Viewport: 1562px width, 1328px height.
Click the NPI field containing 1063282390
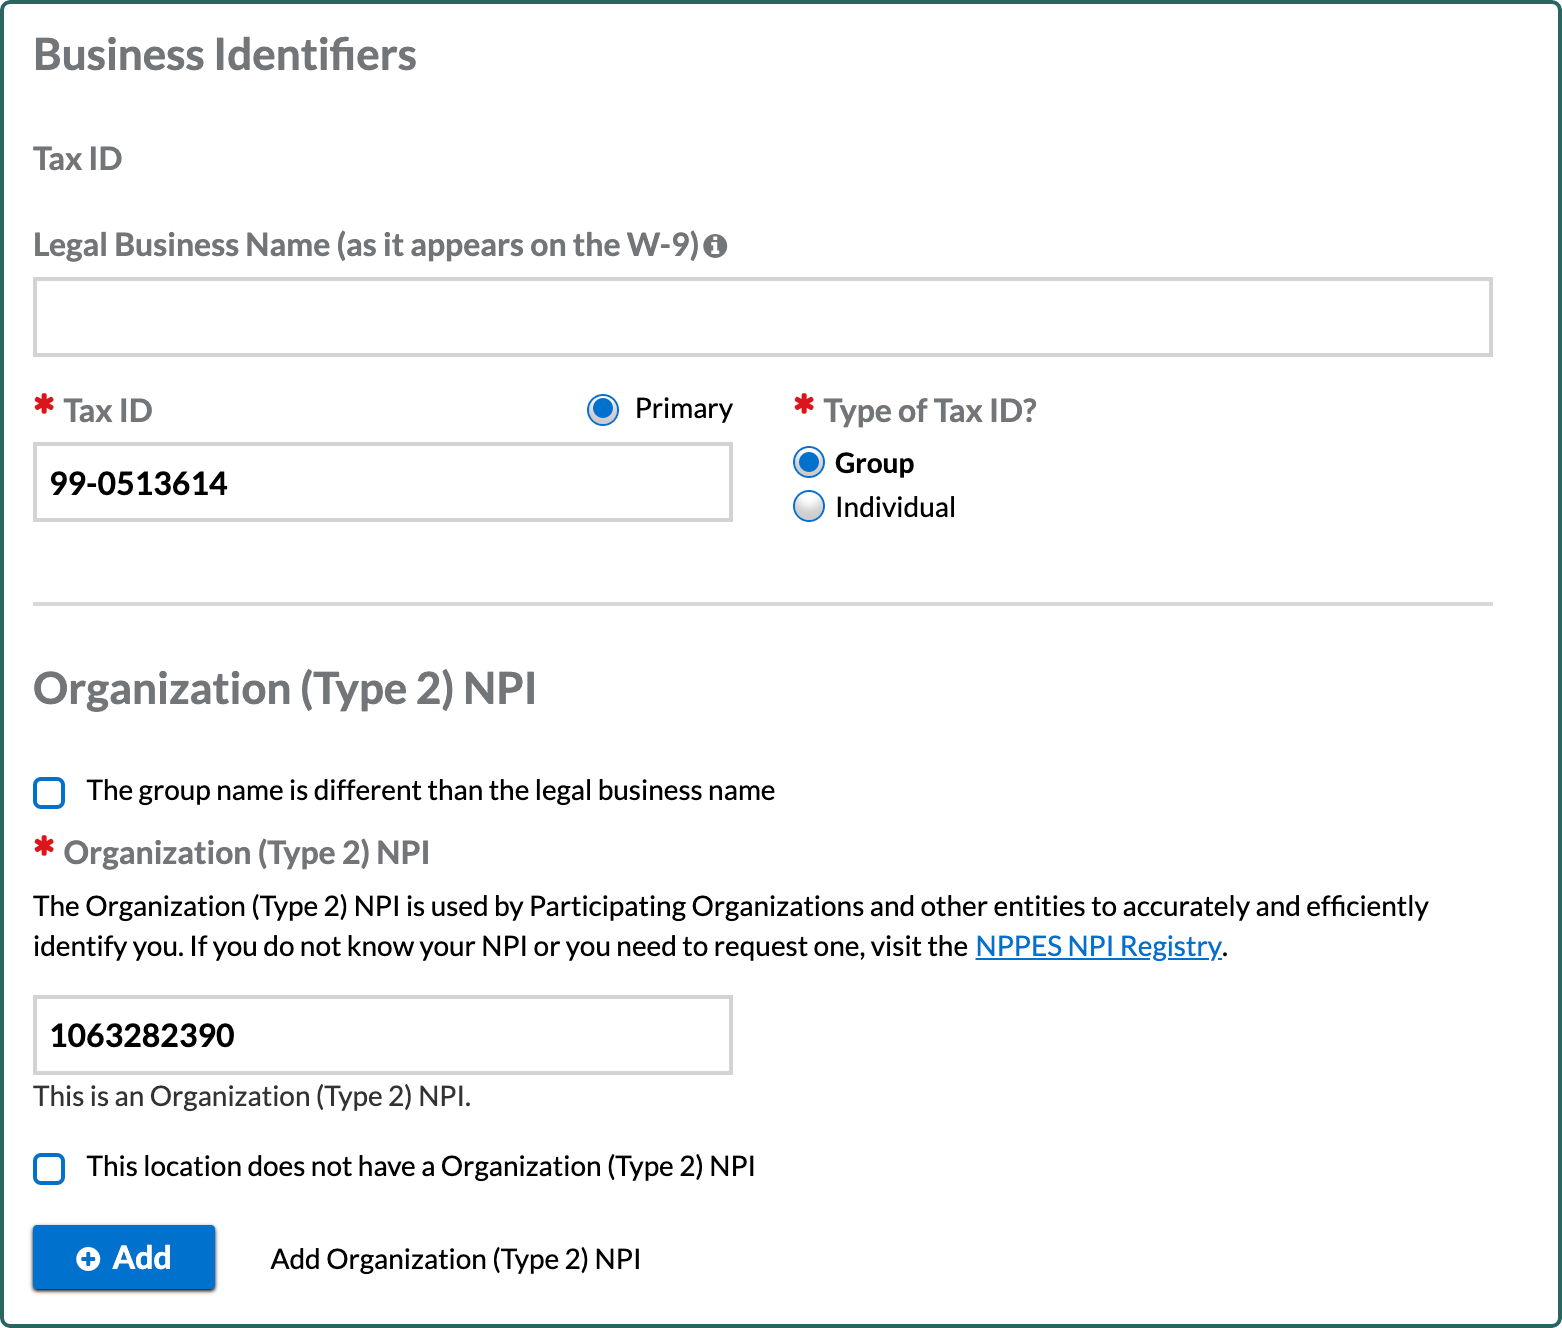tap(382, 1035)
